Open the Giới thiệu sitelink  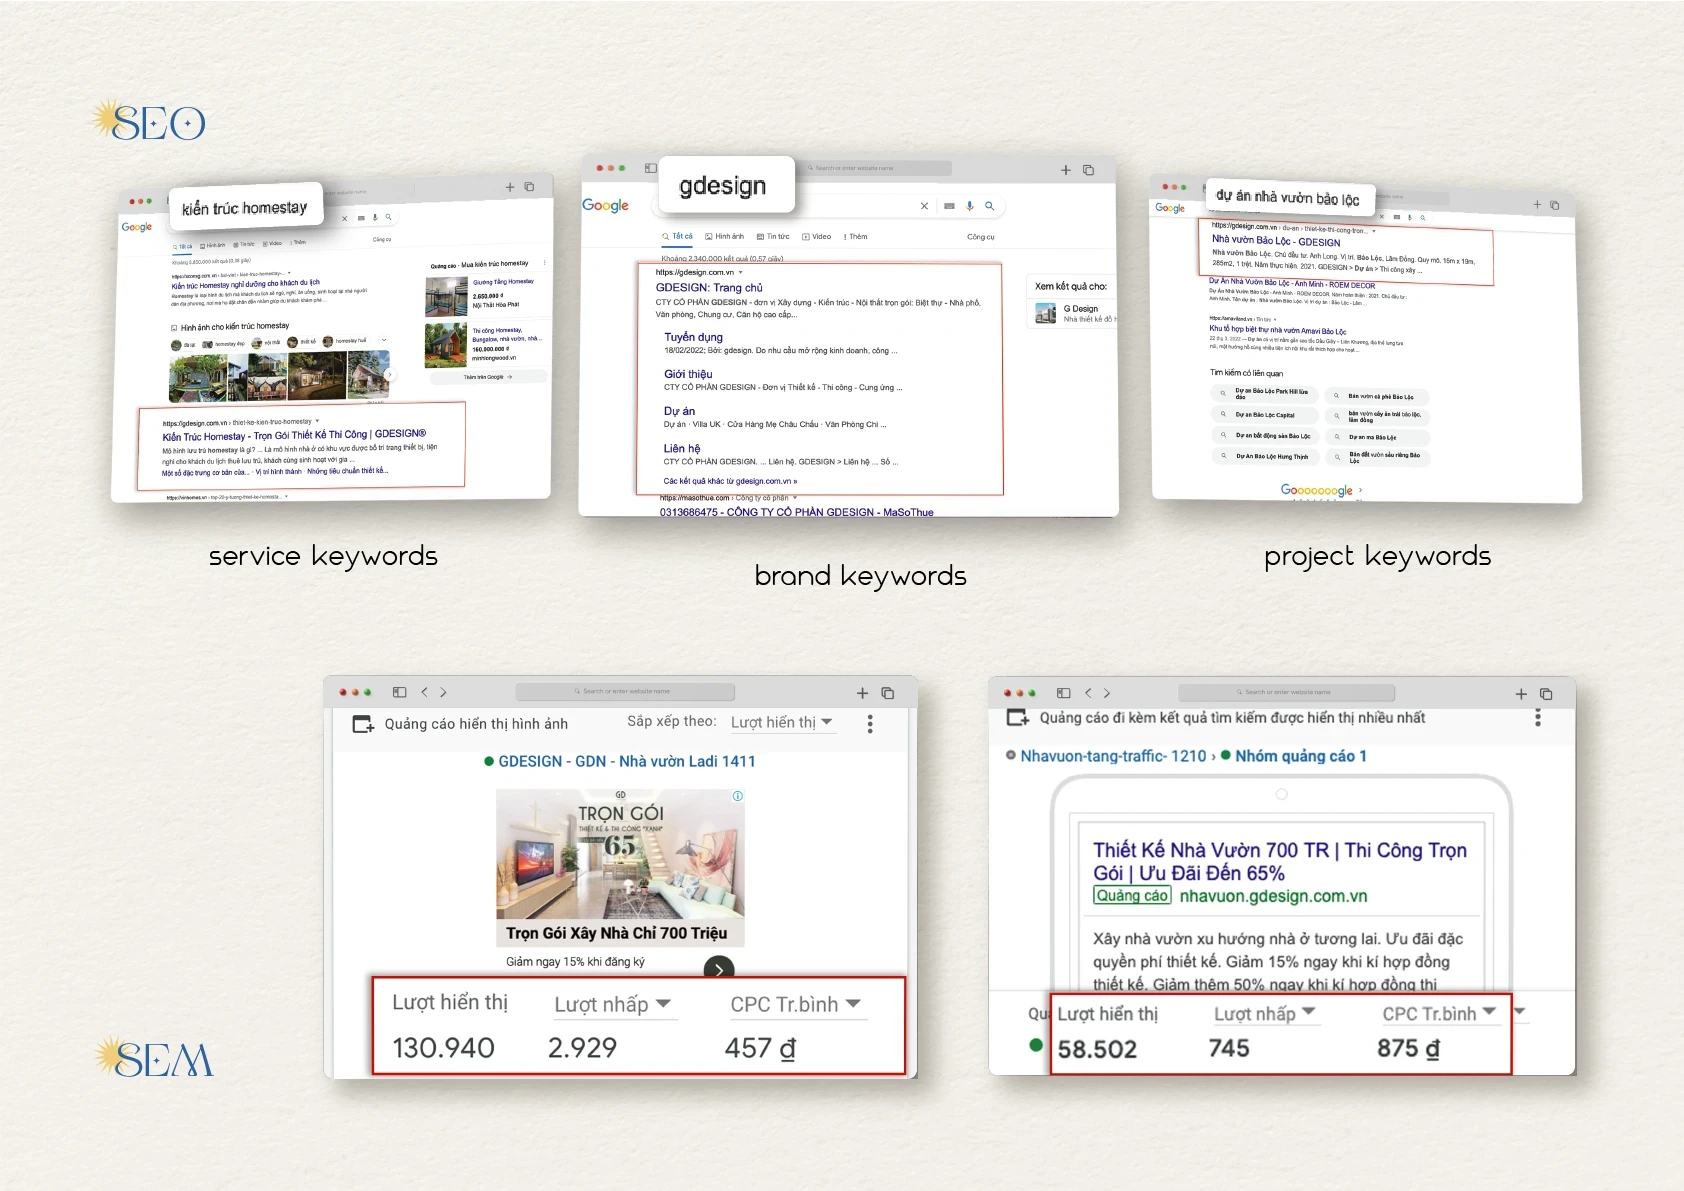tap(688, 374)
